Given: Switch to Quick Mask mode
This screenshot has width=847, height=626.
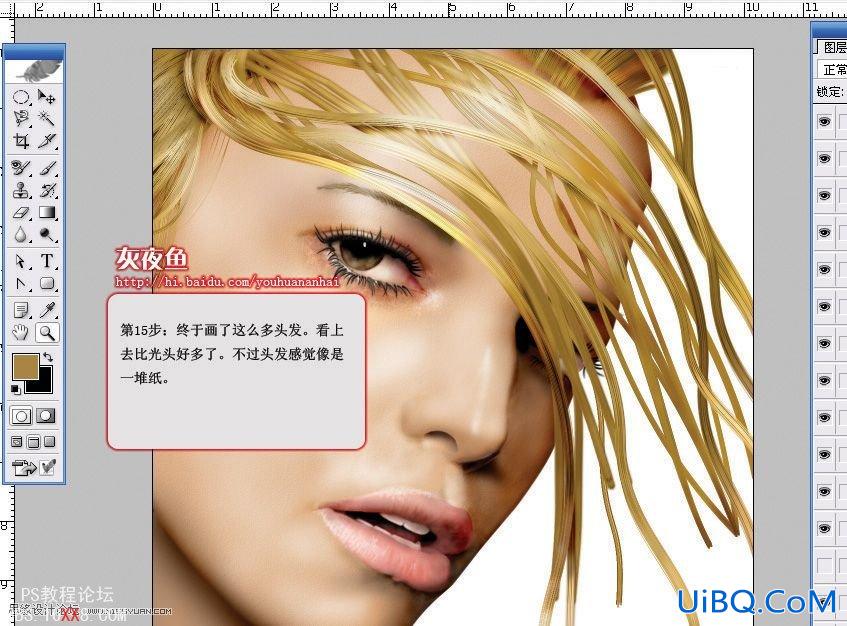Looking at the screenshot, I should [46, 416].
